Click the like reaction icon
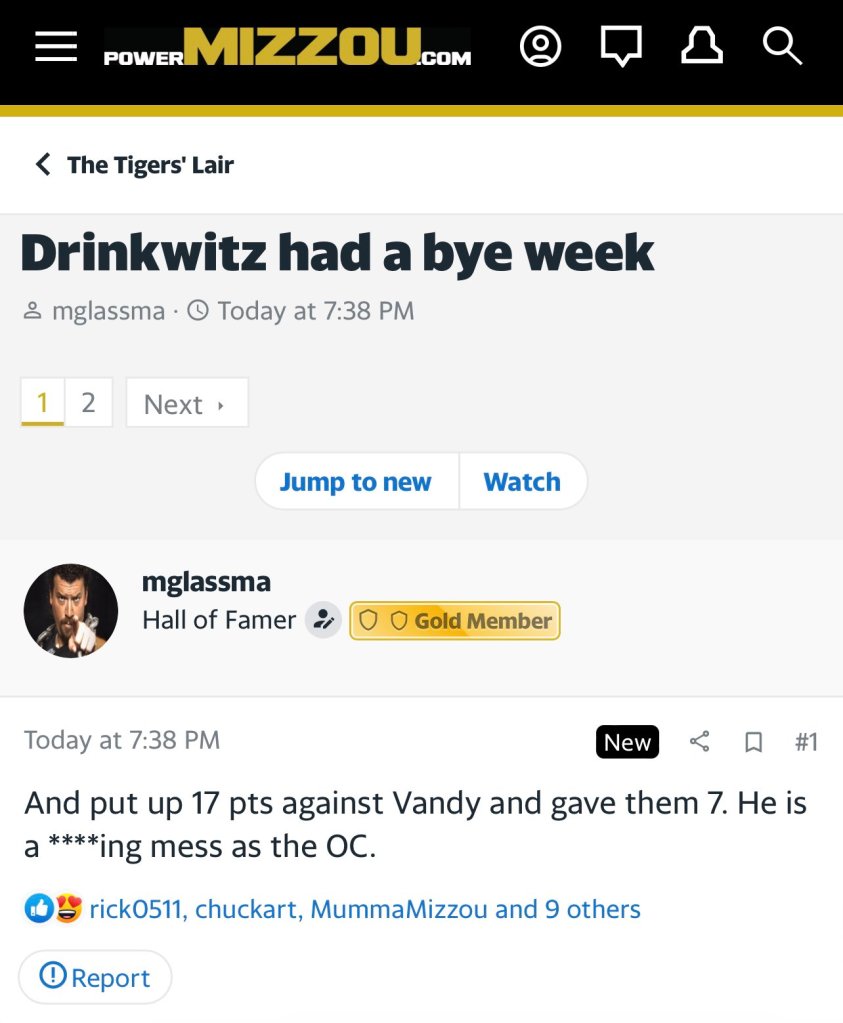The width and height of the screenshot is (843, 1023). coord(38,909)
